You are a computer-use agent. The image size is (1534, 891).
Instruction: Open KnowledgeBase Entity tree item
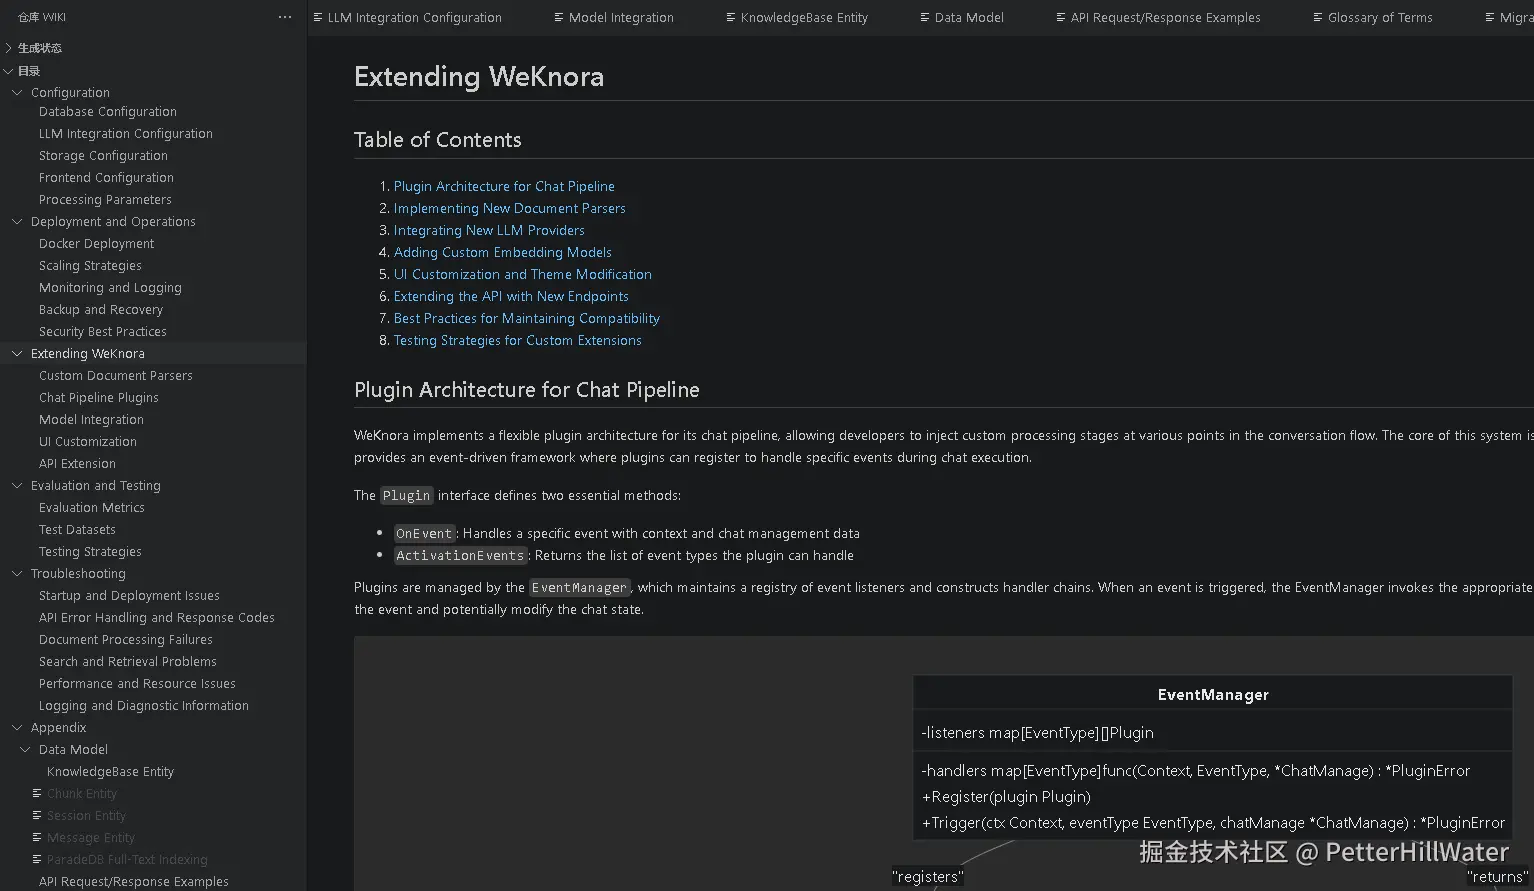(110, 772)
